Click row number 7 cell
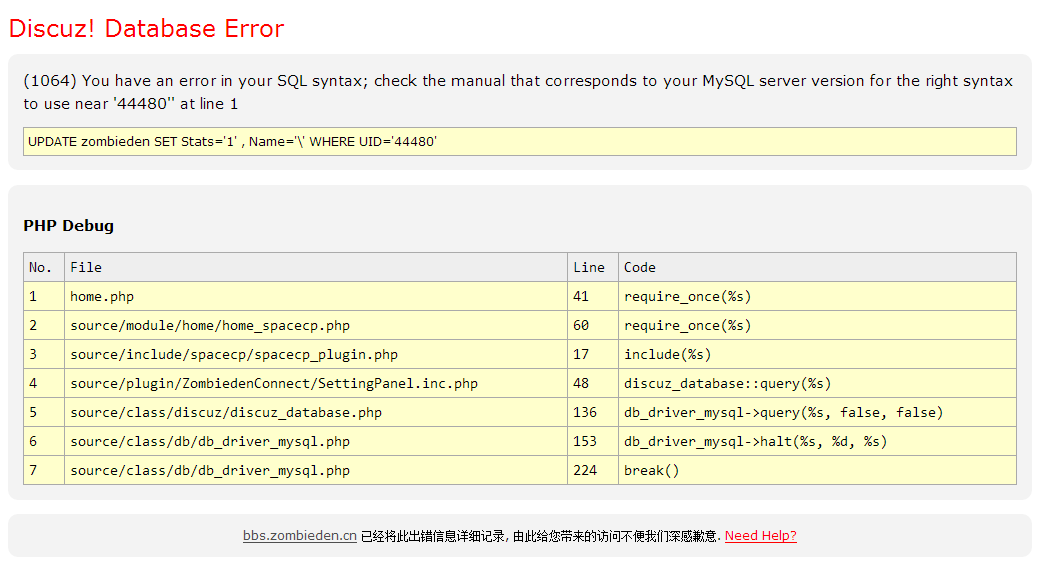 44,470
